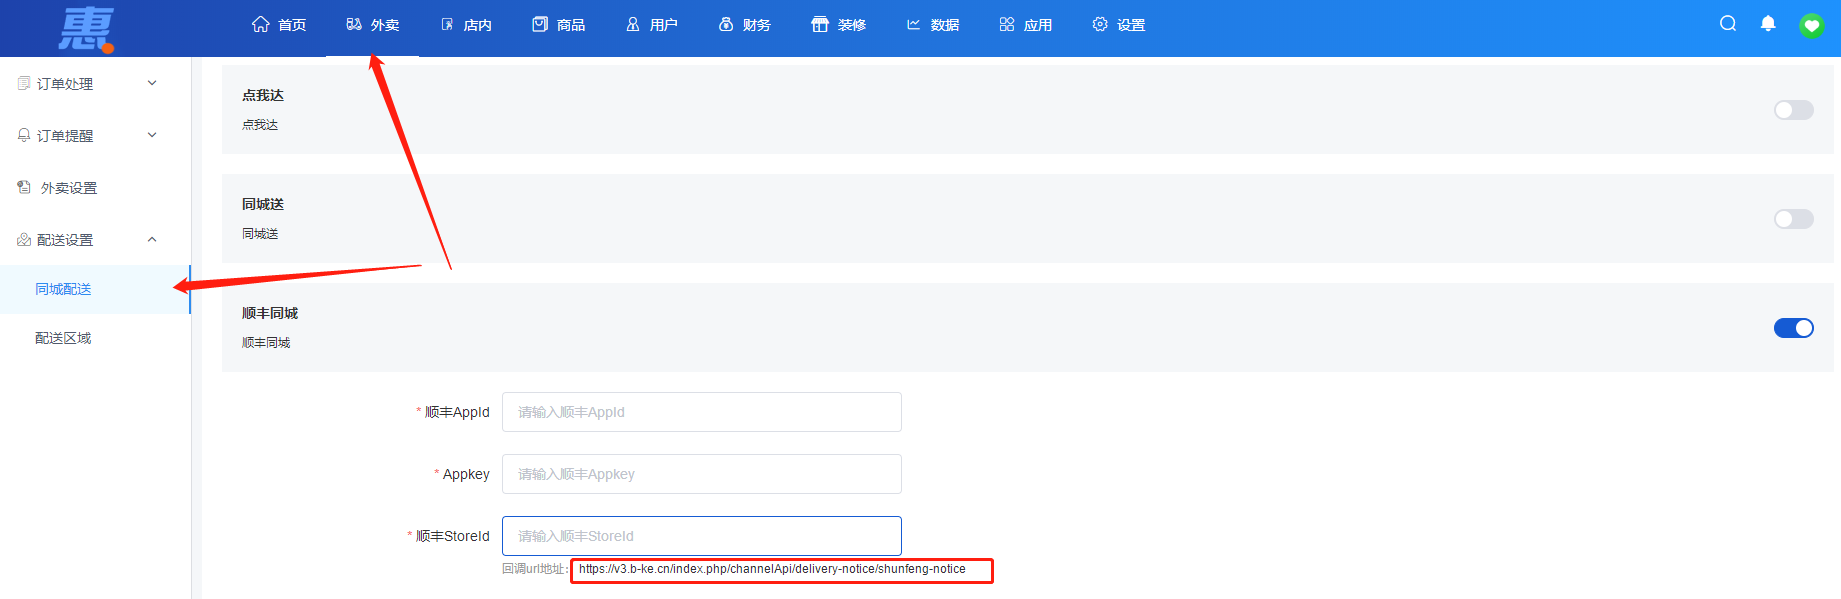Collapse the 配送设置 chevron
Image resolution: width=1841 pixels, height=599 pixels.
click(x=152, y=239)
